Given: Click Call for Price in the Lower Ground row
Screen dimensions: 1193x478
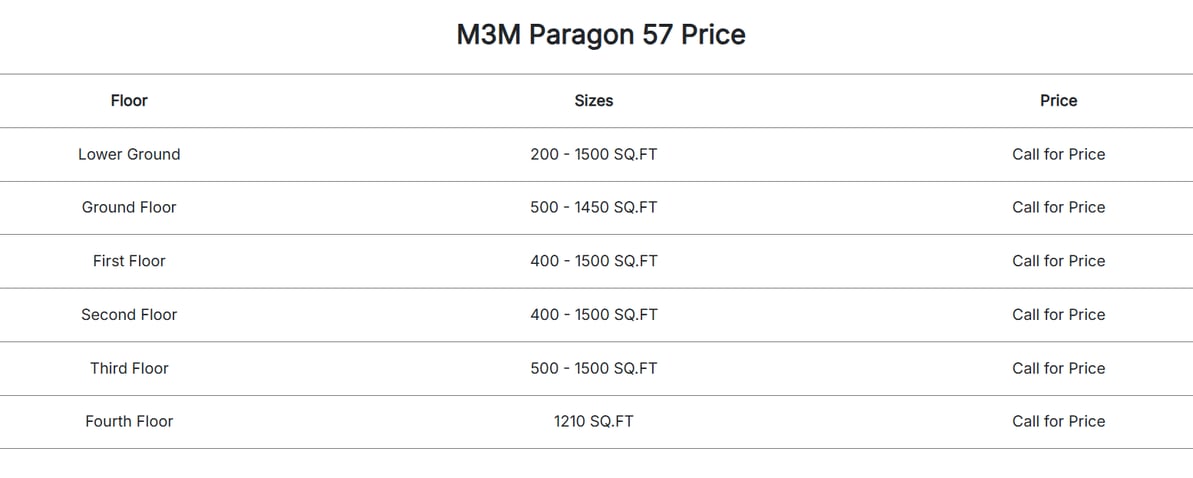Looking at the screenshot, I should [x=1058, y=155].
